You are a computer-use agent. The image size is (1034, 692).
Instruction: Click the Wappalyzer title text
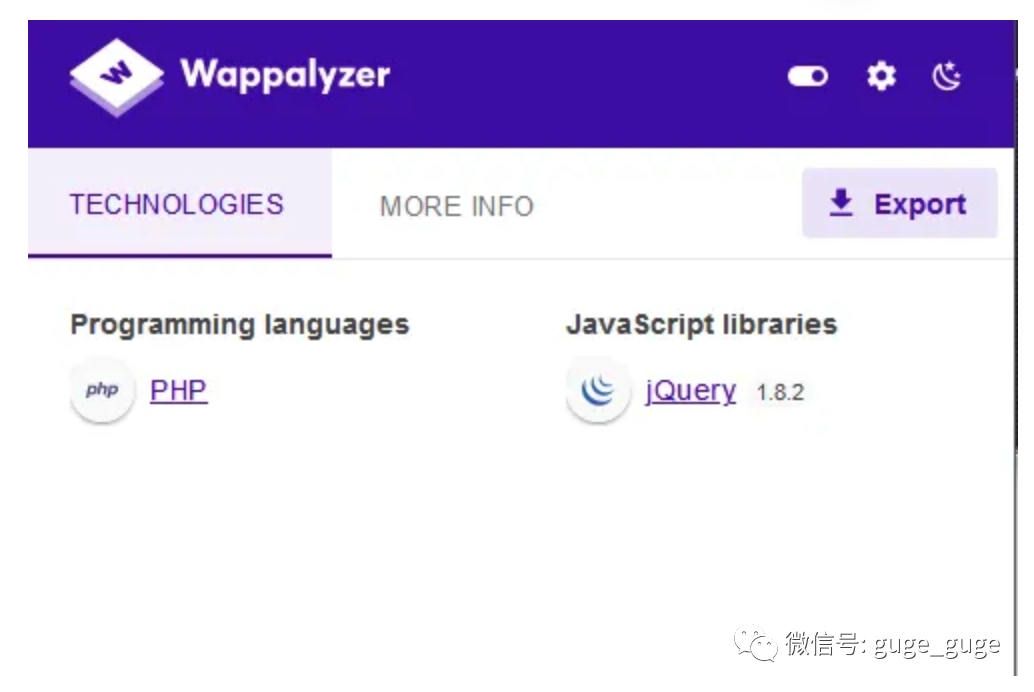285,75
